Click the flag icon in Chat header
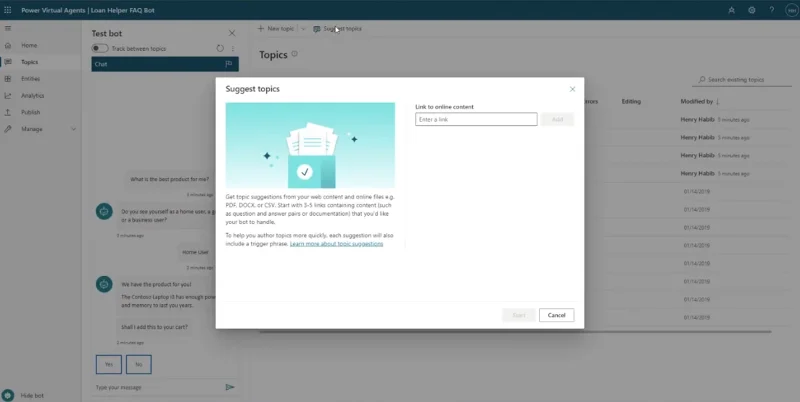Image resolution: width=800 pixels, height=402 pixels. pyautogui.click(x=229, y=64)
